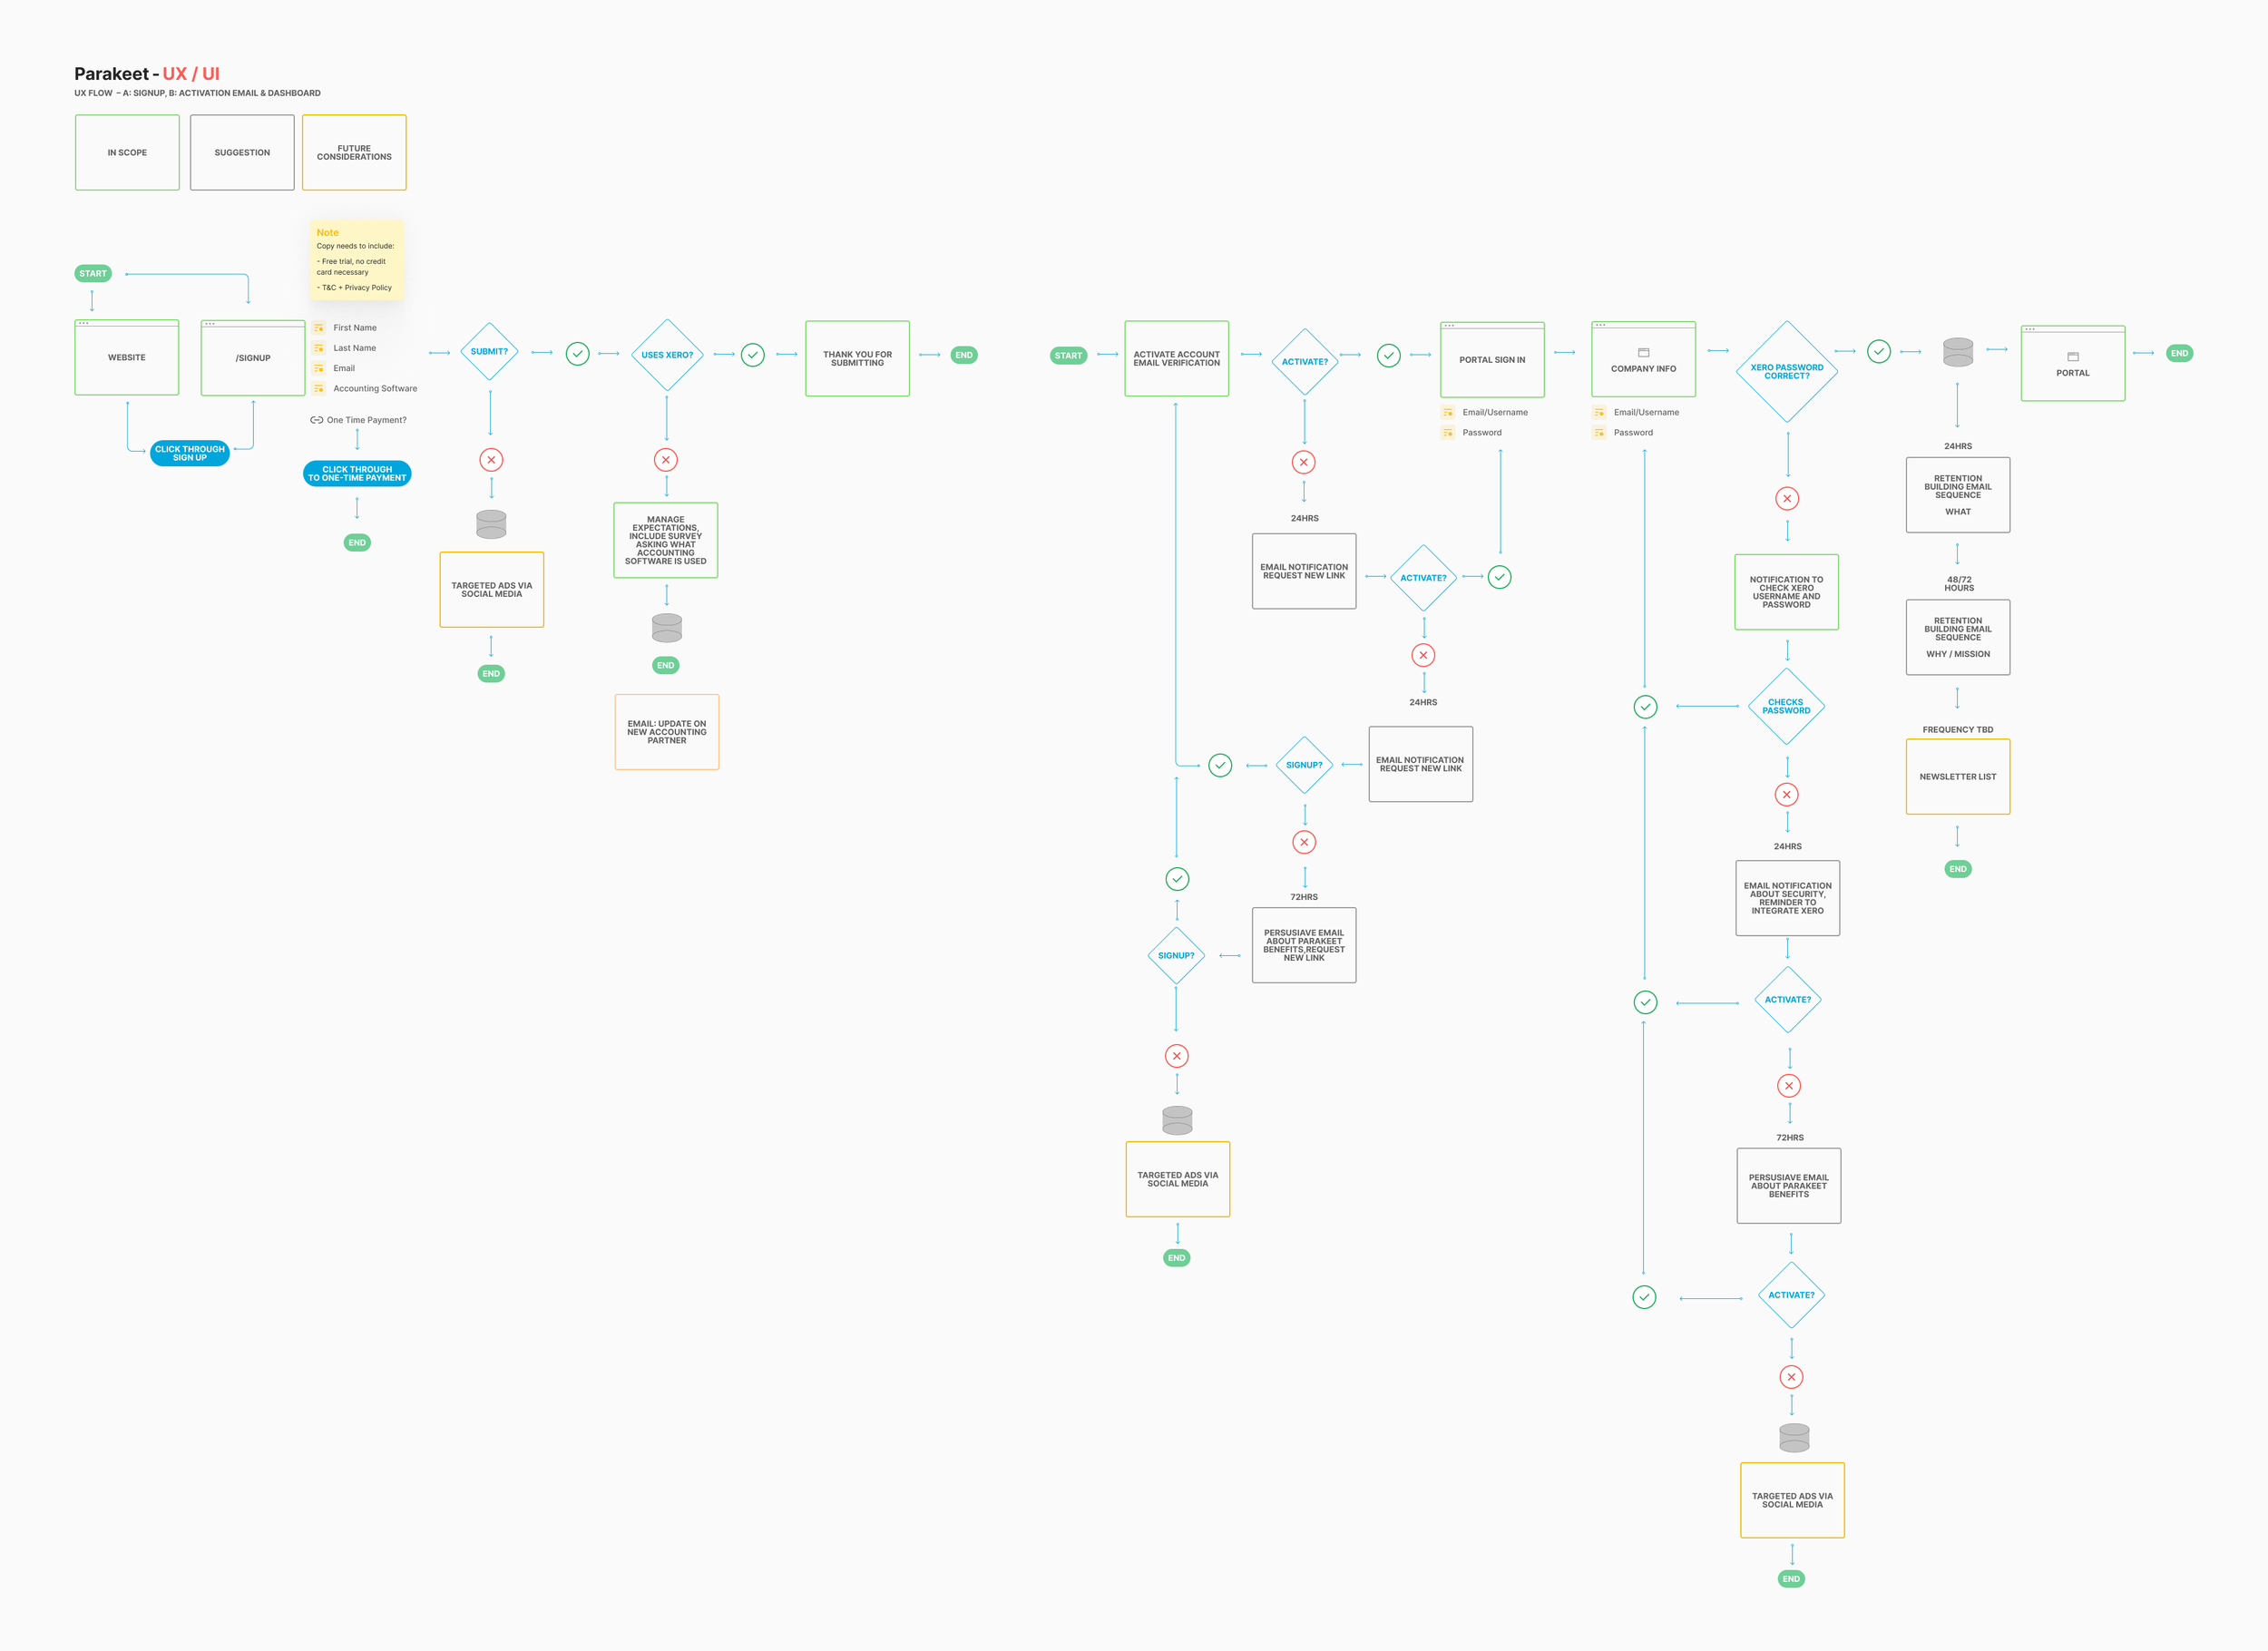Viewport: 2268px width, 1651px height.
Task: Click the screen icon inside the PORTAL box
Action: [x=2073, y=356]
